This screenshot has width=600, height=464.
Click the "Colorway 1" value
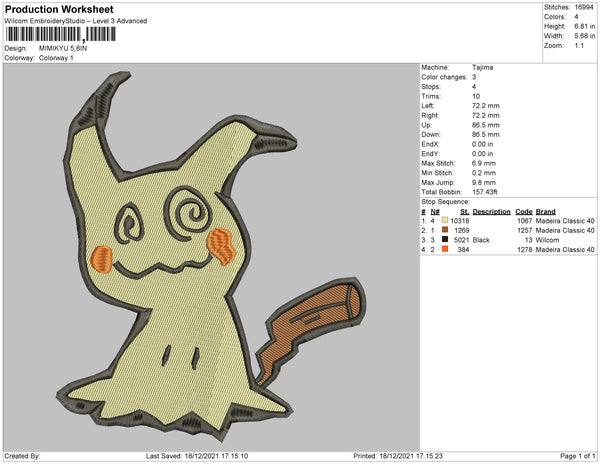[56, 58]
